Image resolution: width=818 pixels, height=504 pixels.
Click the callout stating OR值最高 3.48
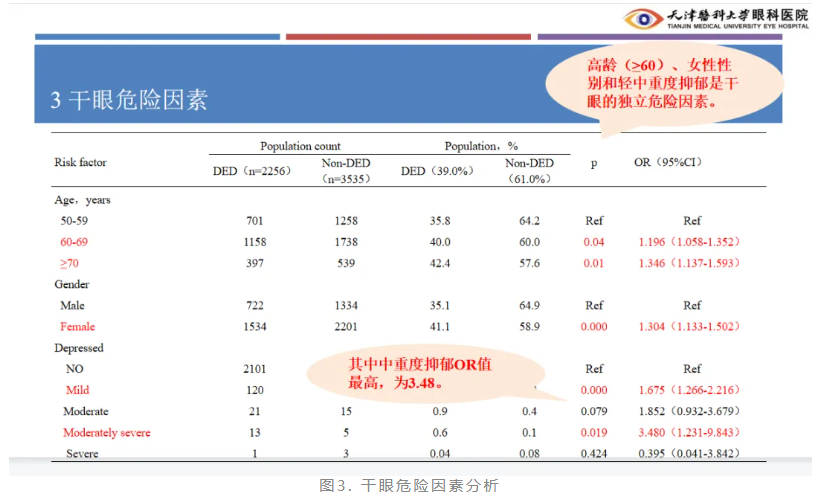click(419, 374)
